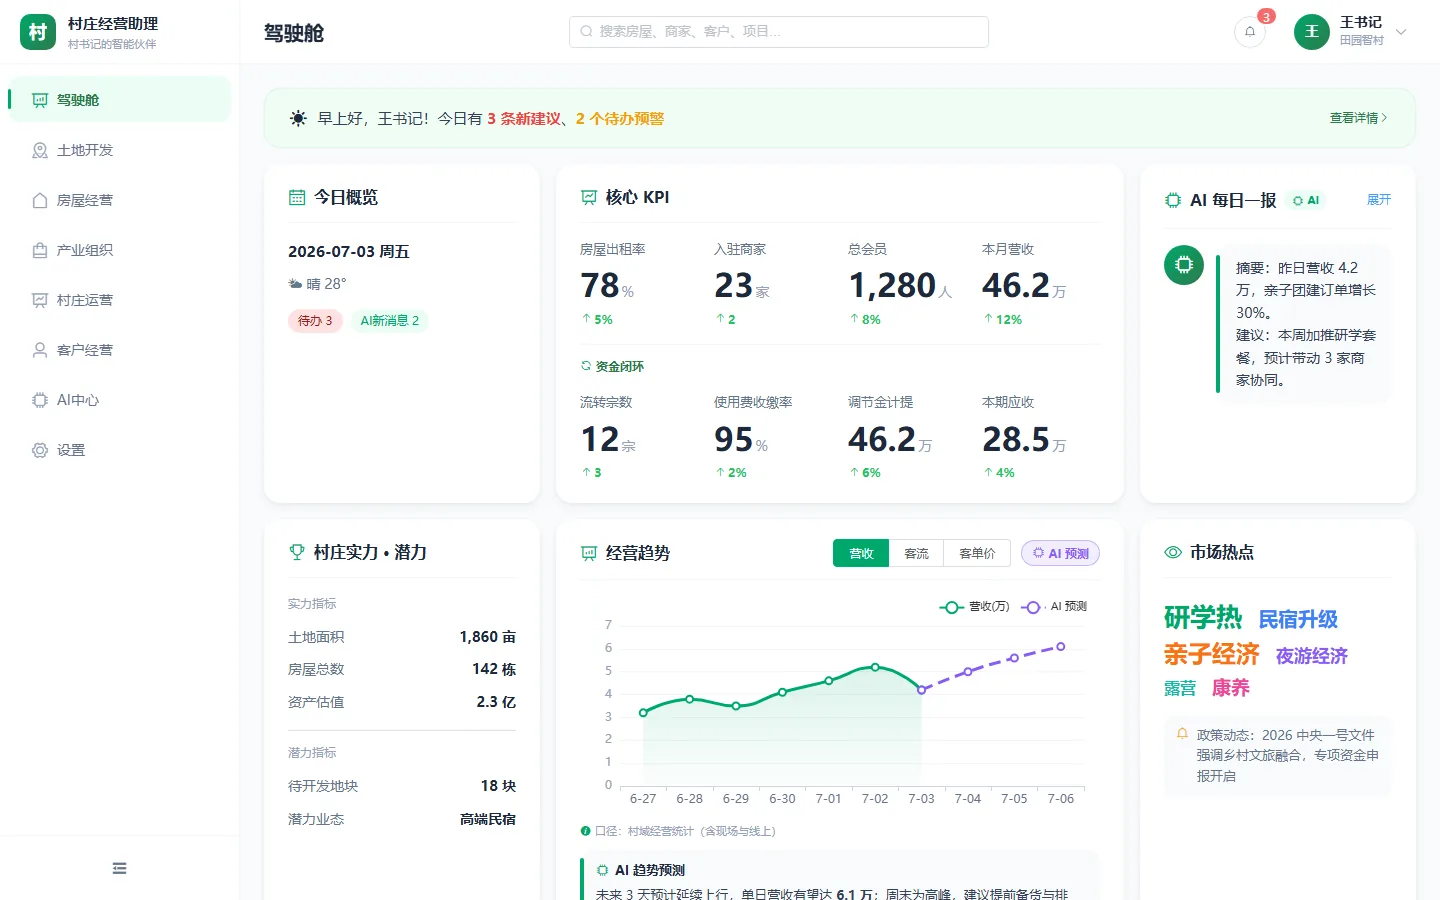Click the 待办 3 tag
Viewport: 1440px width, 900px height.
pyautogui.click(x=315, y=321)
